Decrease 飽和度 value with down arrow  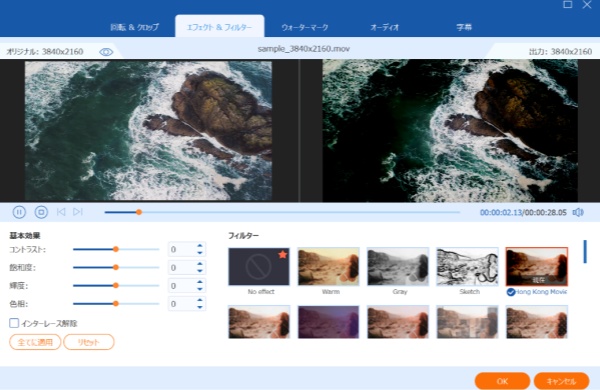(200, 271)
